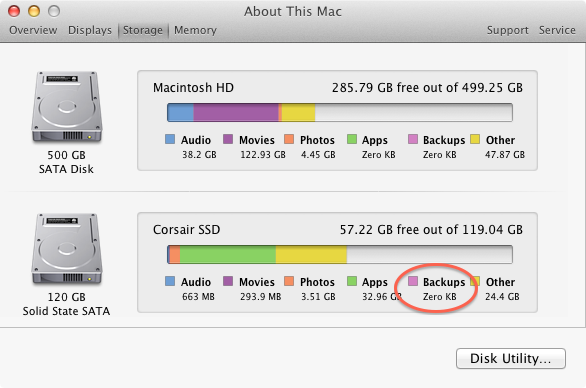
Task: Open the Displays tab
Action: click(90, 30)
